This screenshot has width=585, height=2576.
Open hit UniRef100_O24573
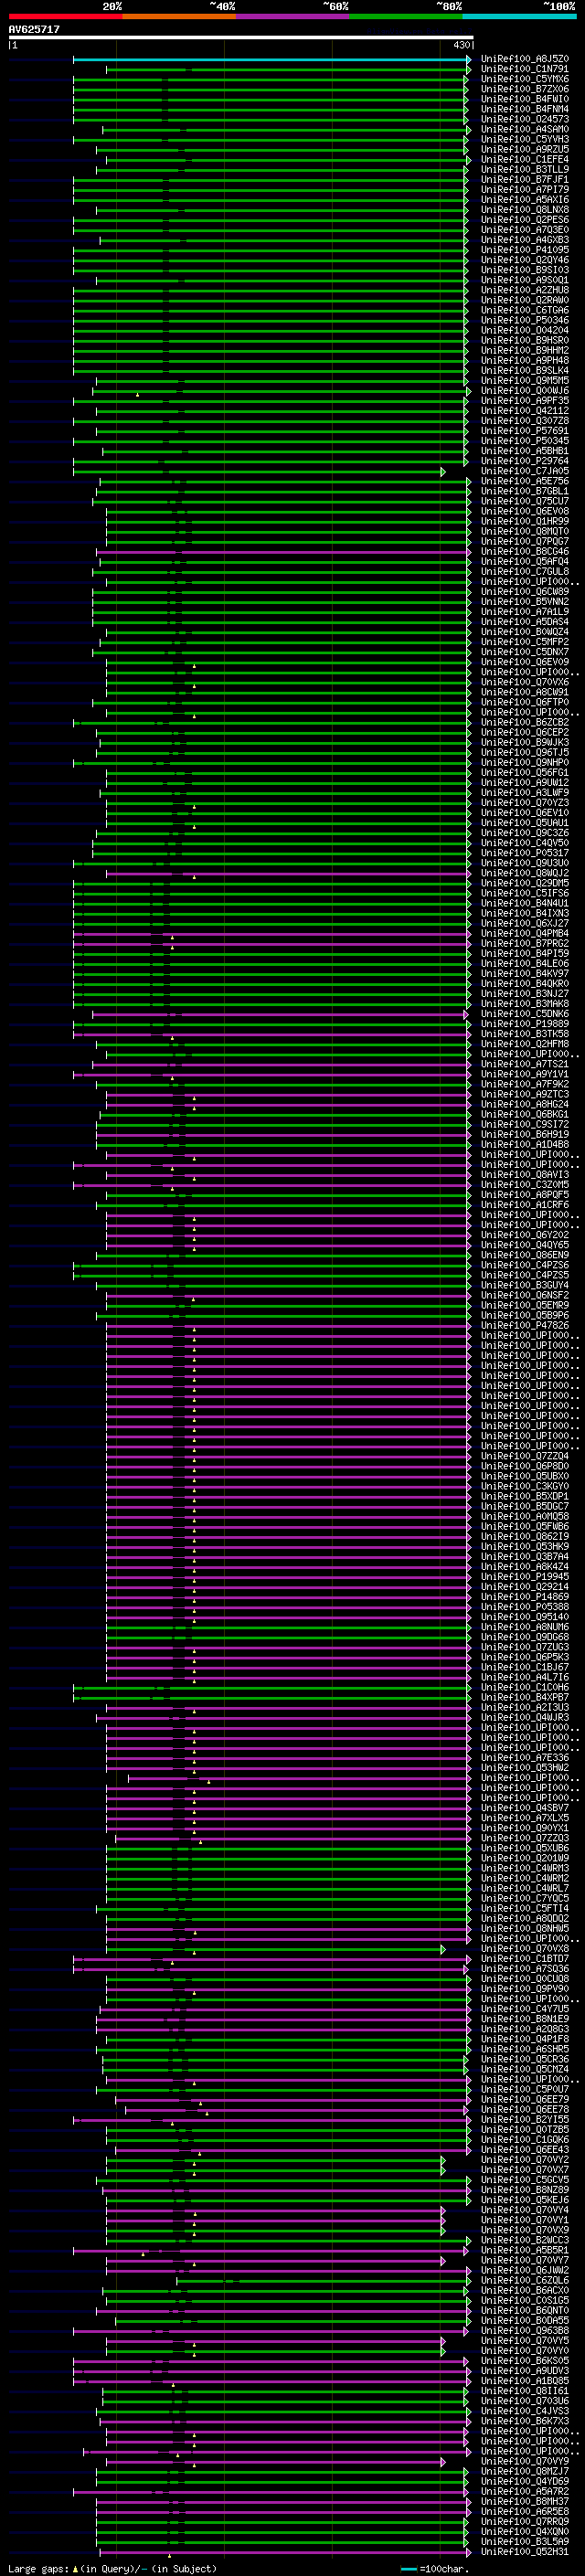click(x=524, y=119)
